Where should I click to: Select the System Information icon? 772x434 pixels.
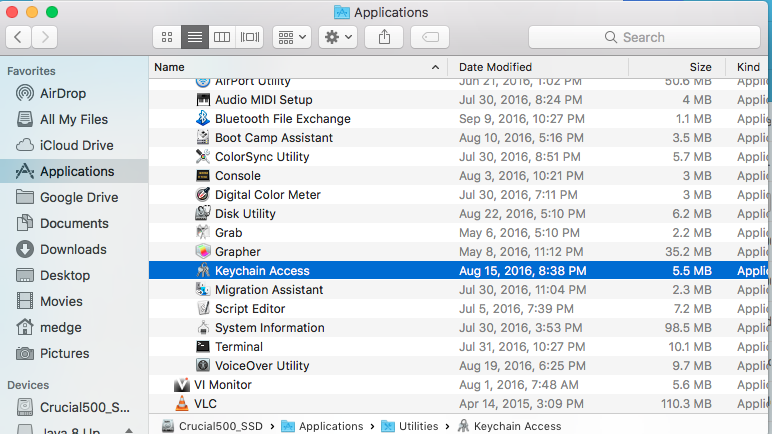[203, 328]
